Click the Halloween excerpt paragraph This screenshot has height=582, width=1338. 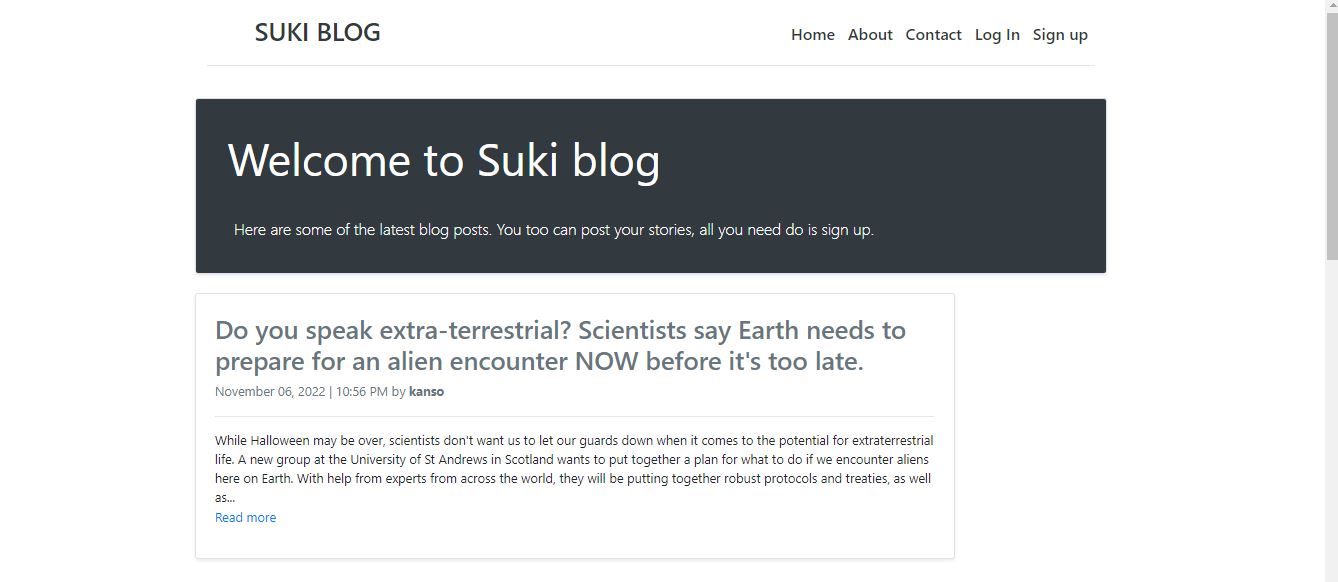pos(573,468)
